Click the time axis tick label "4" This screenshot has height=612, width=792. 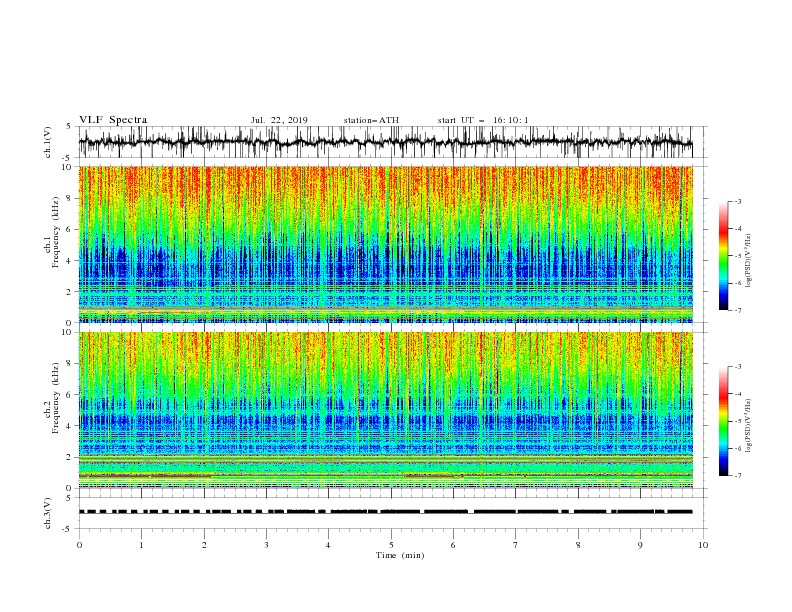tap(328, 545)
